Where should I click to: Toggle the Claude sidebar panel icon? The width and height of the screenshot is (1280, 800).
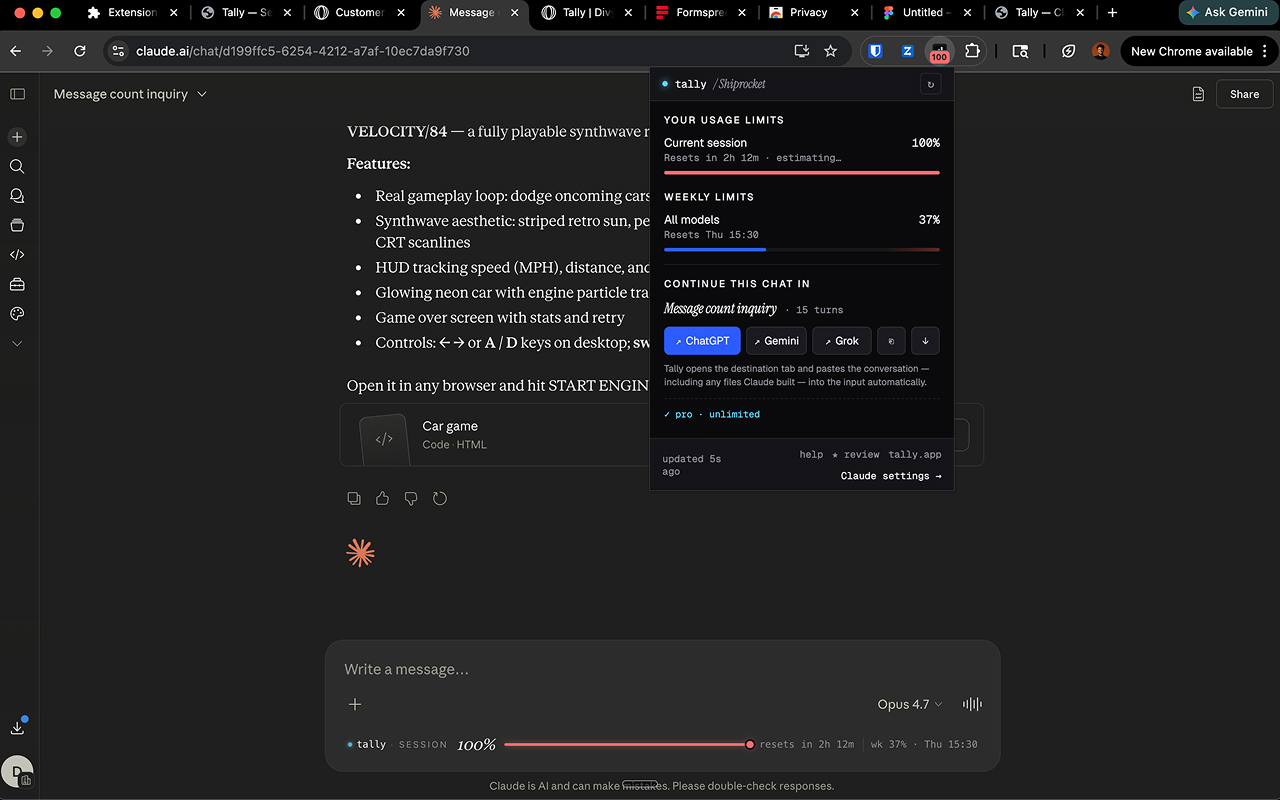(x=17, y=94)
